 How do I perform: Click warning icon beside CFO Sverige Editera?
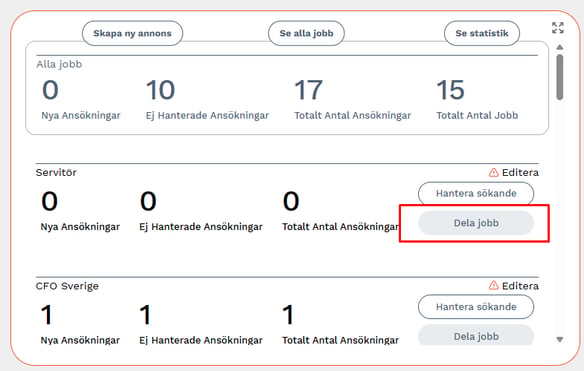click(x=493, y=286)
